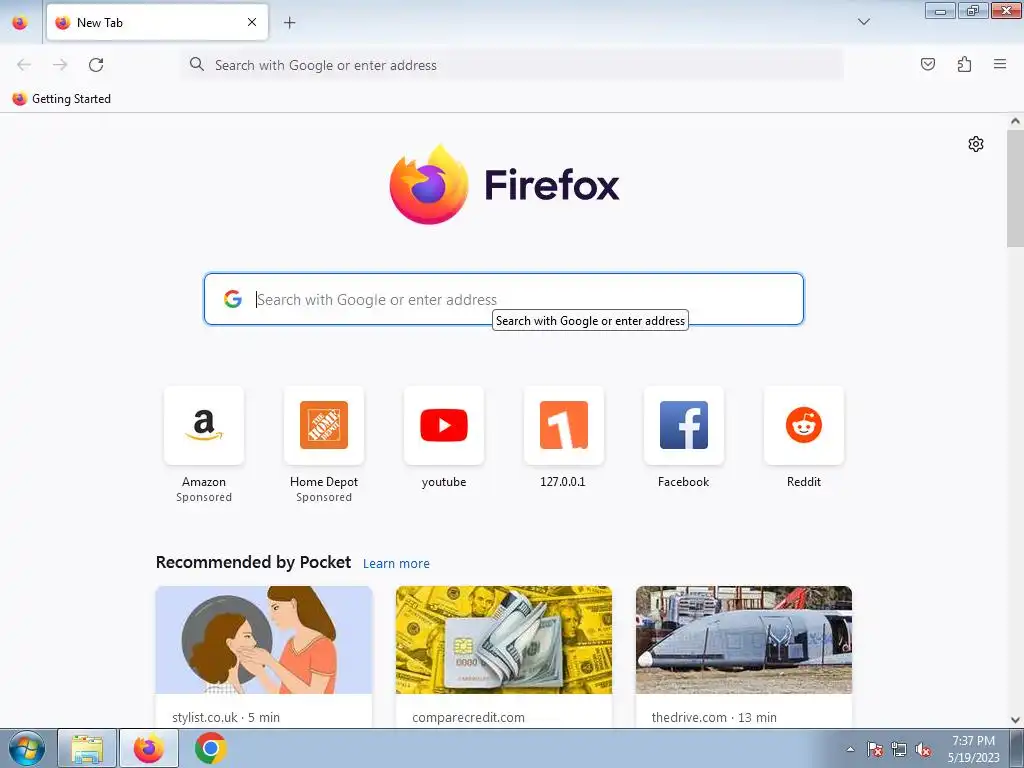Click the Google icon in search box

(232, 299)
